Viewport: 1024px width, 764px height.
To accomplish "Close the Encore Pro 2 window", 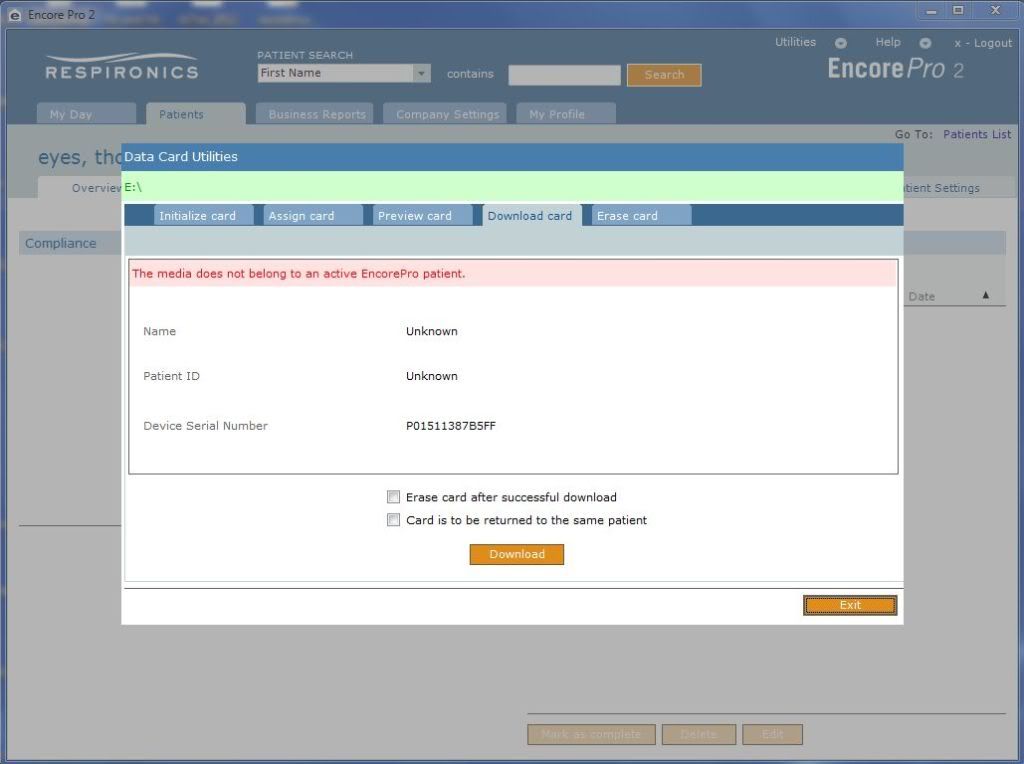I will click(995, 10).
